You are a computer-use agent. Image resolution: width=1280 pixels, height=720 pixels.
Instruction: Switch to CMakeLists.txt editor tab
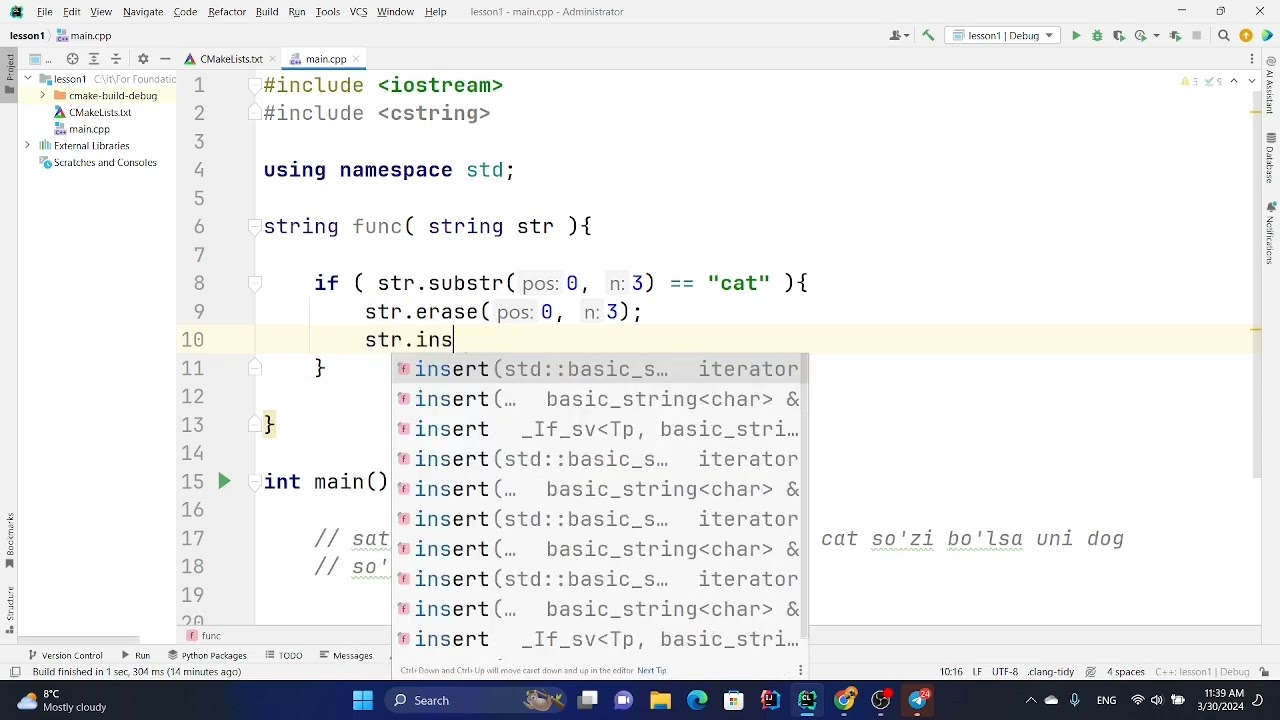click(x=231, y=59)
